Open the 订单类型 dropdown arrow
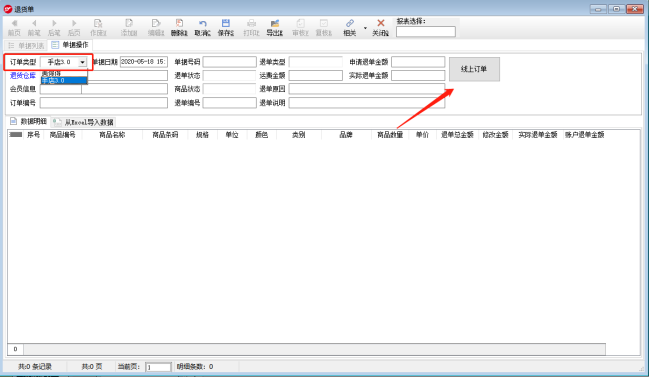This screenshot has height=377, width=650. coord(82,62)
